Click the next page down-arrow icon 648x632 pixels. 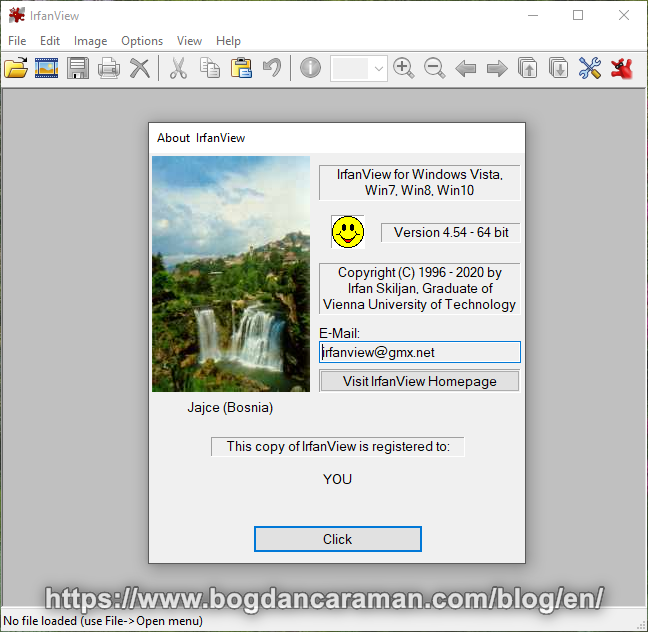[559, 68]
